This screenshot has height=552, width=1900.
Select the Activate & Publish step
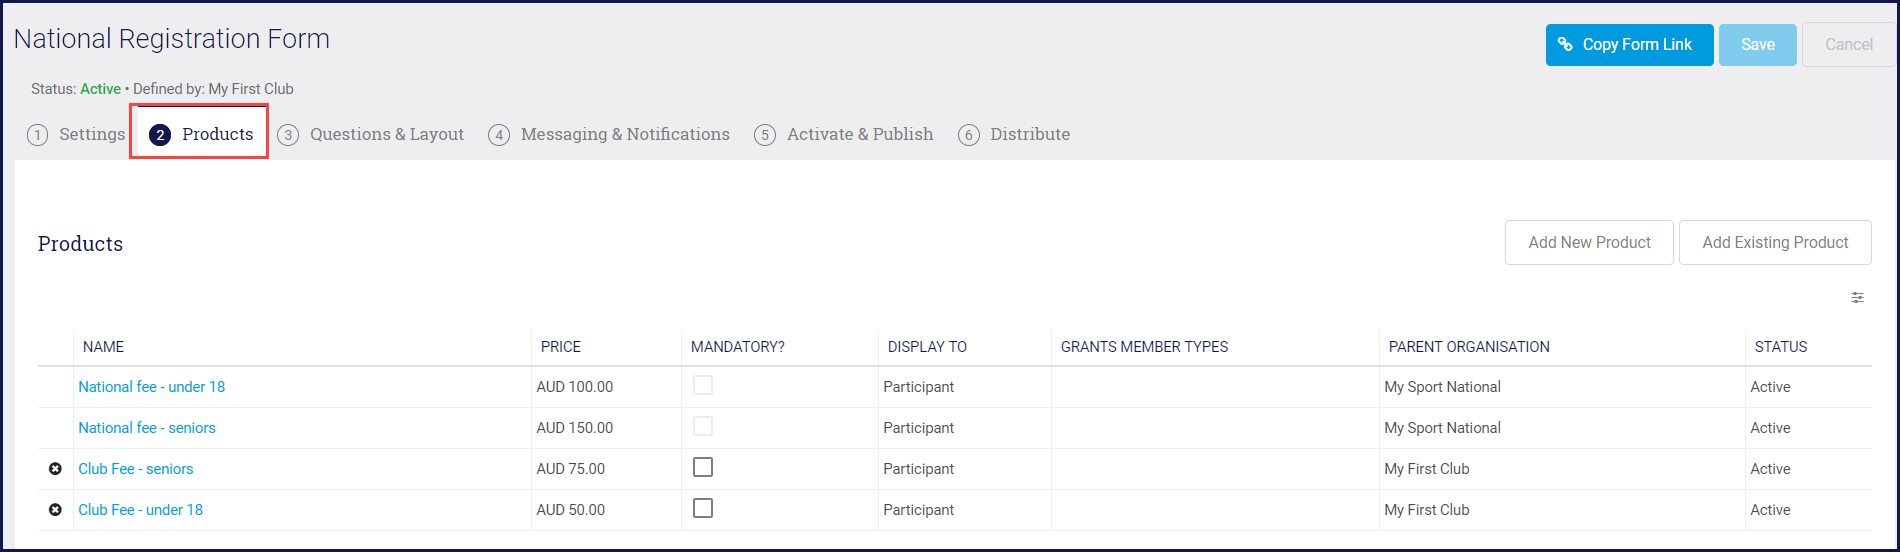pyautogui.click(x=844, y=135)
